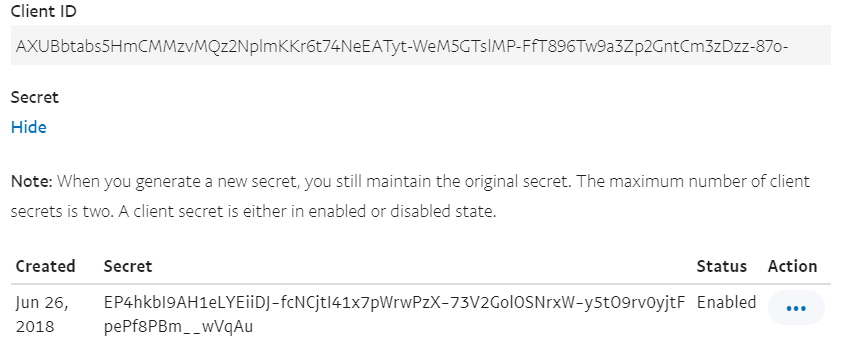
Task: Click the Secret column header in table
Action: click(x=128, y=266)
